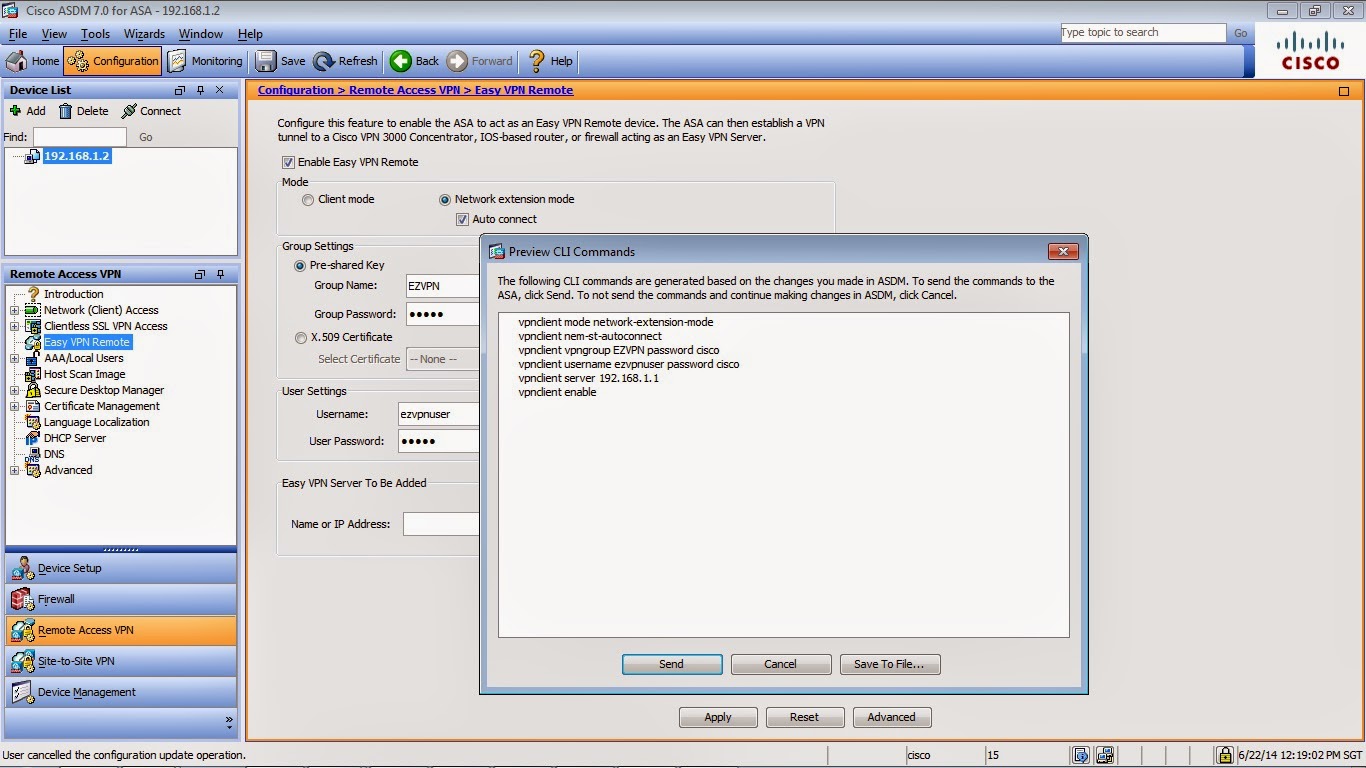Select the Client mode radio button
This screenshot has width=1366, height=768.
coord(308,199)
